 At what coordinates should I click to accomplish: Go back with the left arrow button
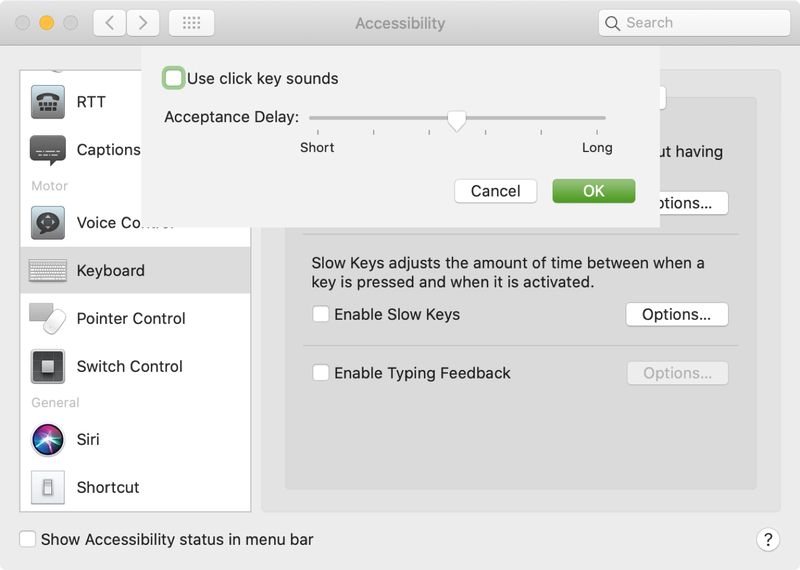(x=109, y=23)
